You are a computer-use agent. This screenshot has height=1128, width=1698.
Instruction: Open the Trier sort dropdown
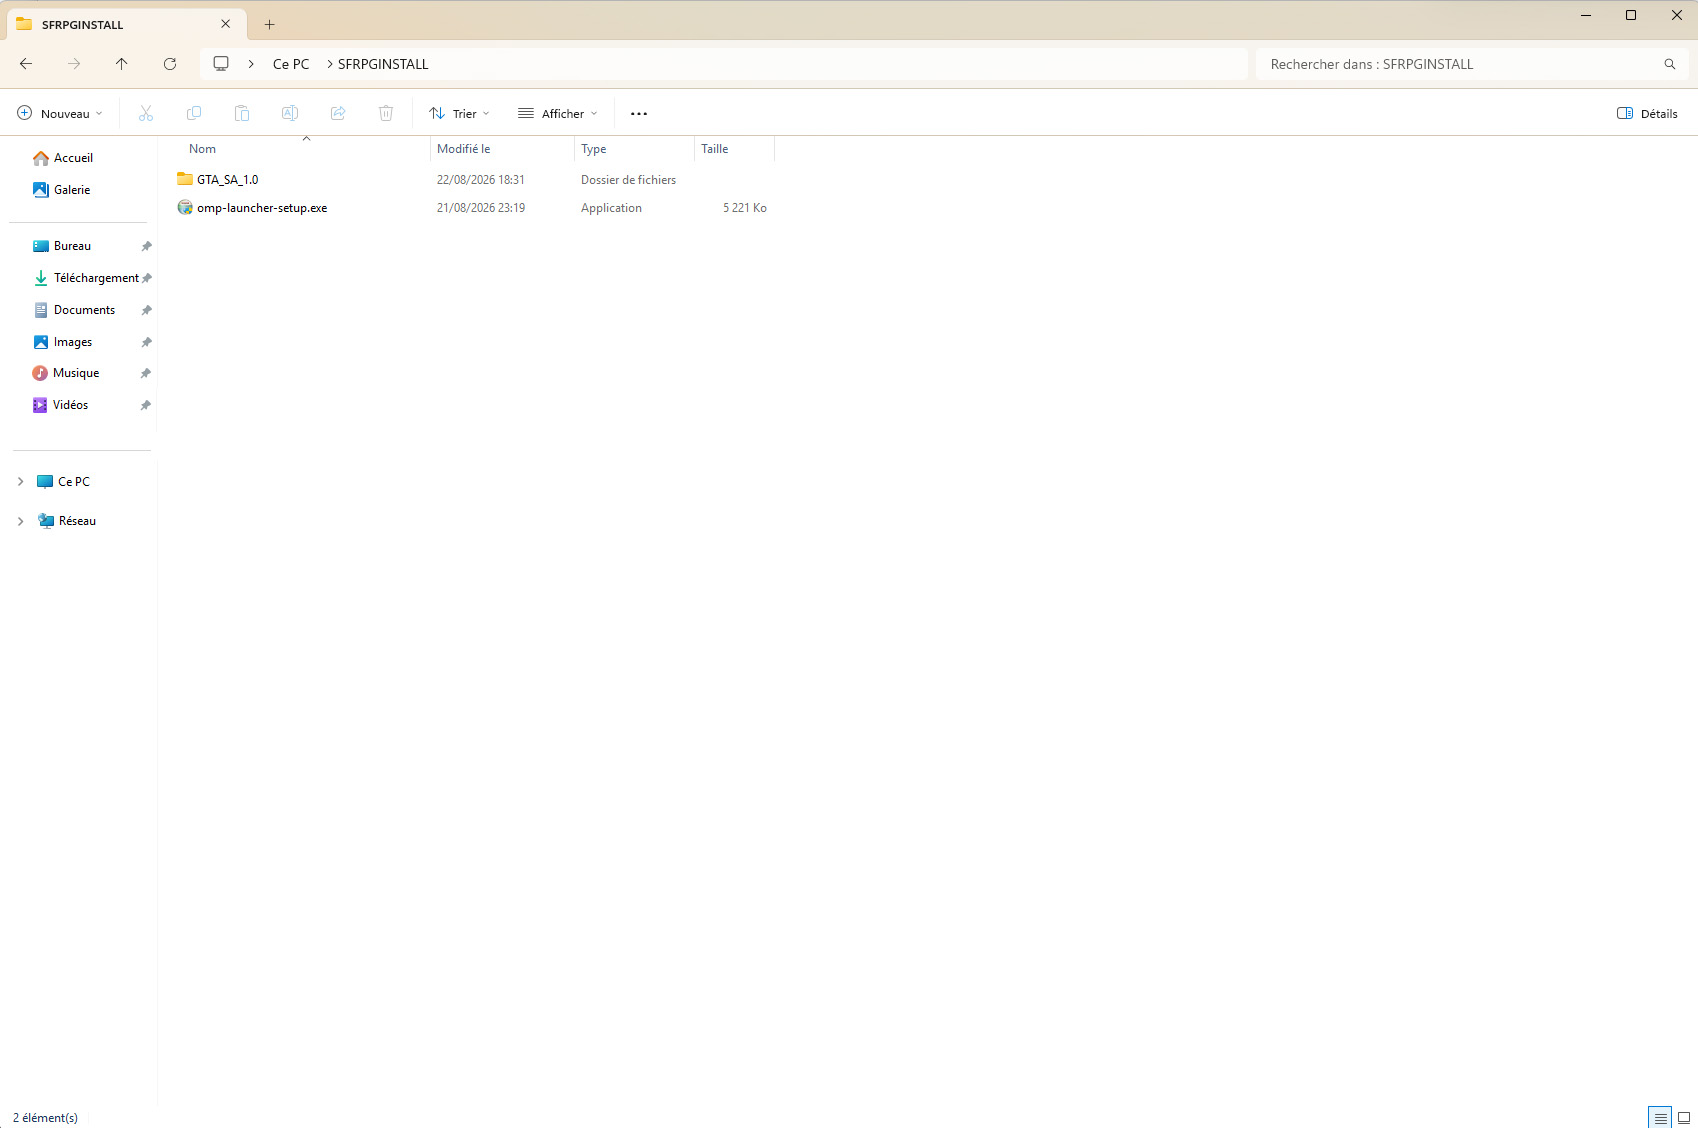(460, 114)
